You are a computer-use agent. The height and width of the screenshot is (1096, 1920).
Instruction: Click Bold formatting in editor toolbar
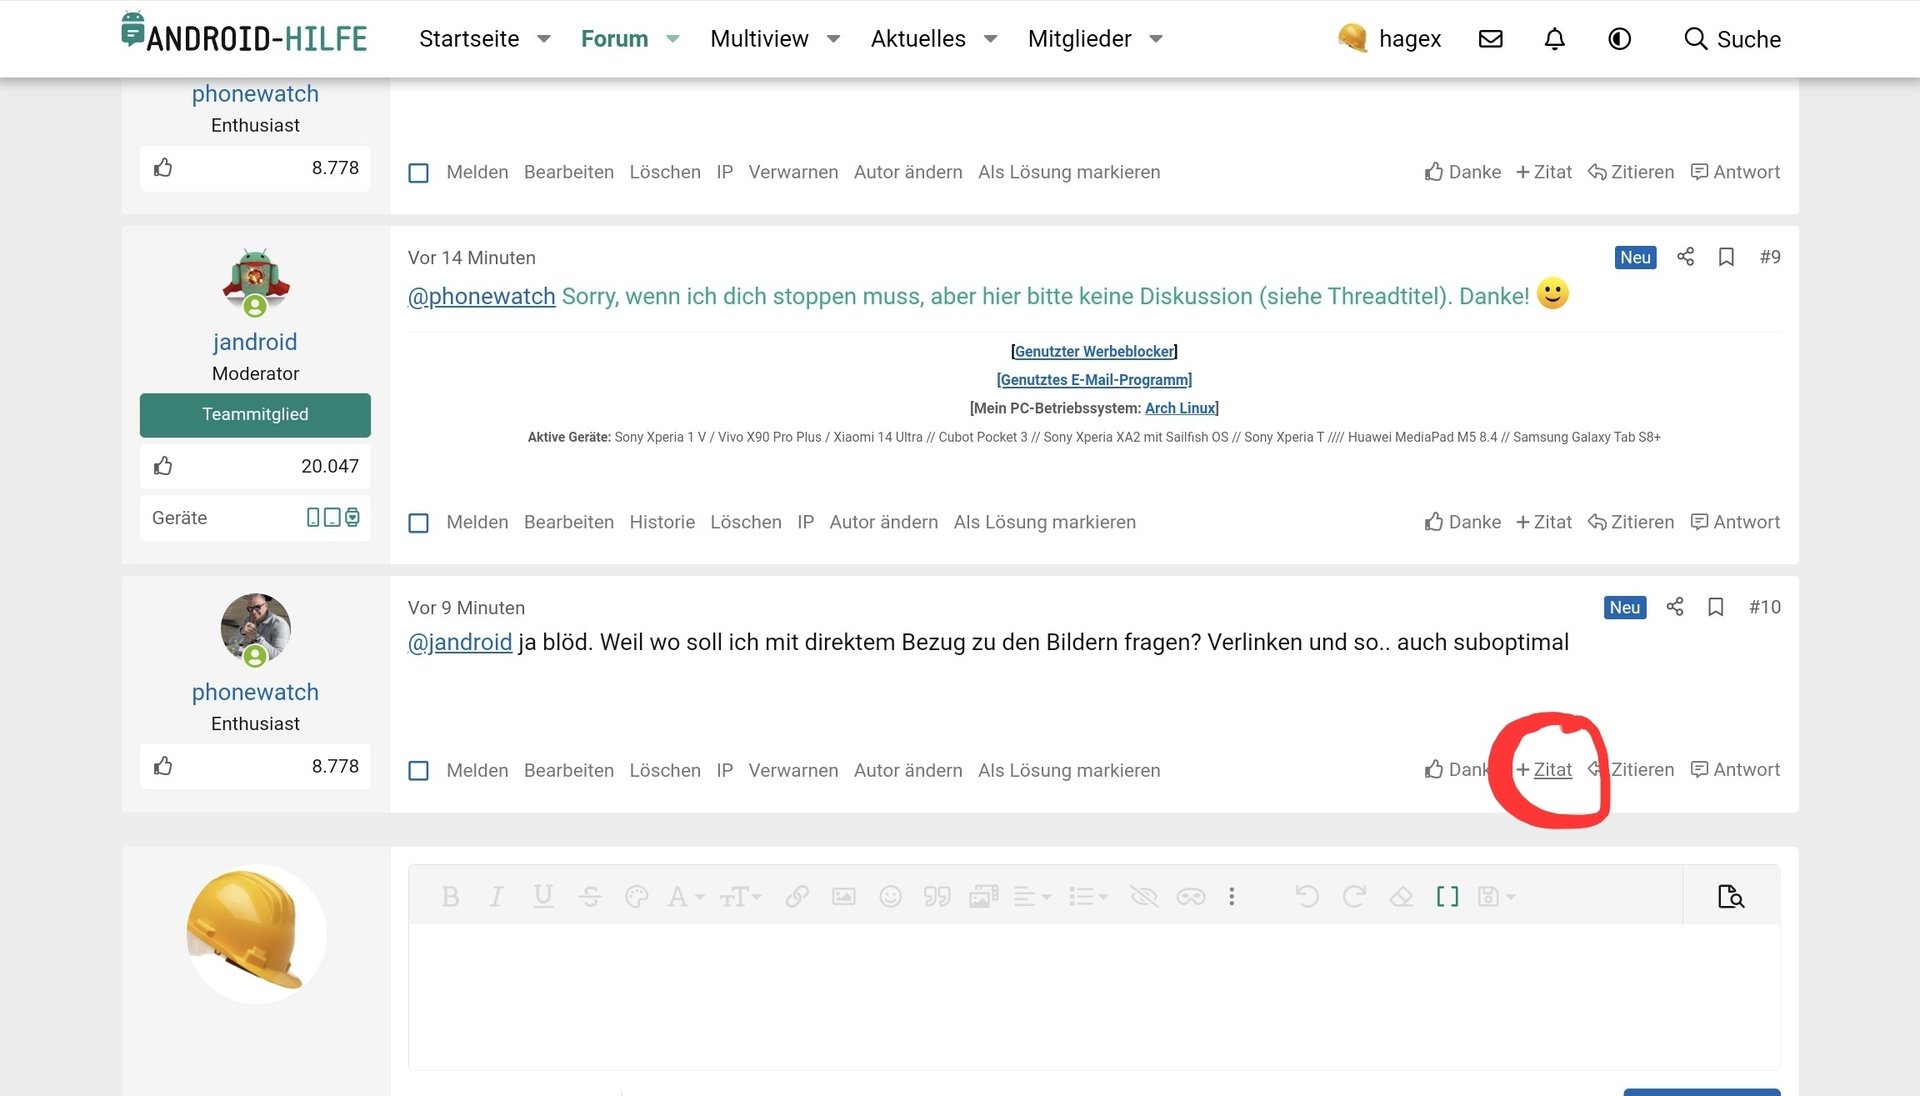click(450, 897)
